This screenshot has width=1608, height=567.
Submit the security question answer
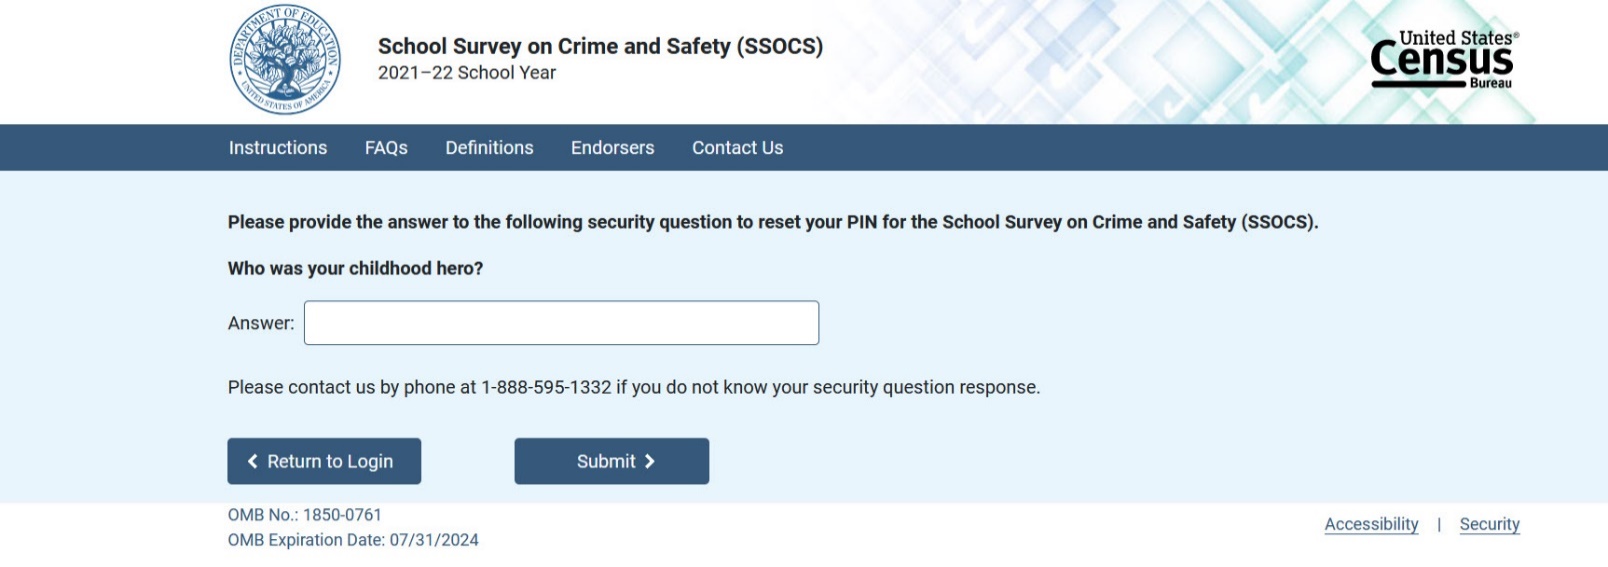(x=611, y=461)
